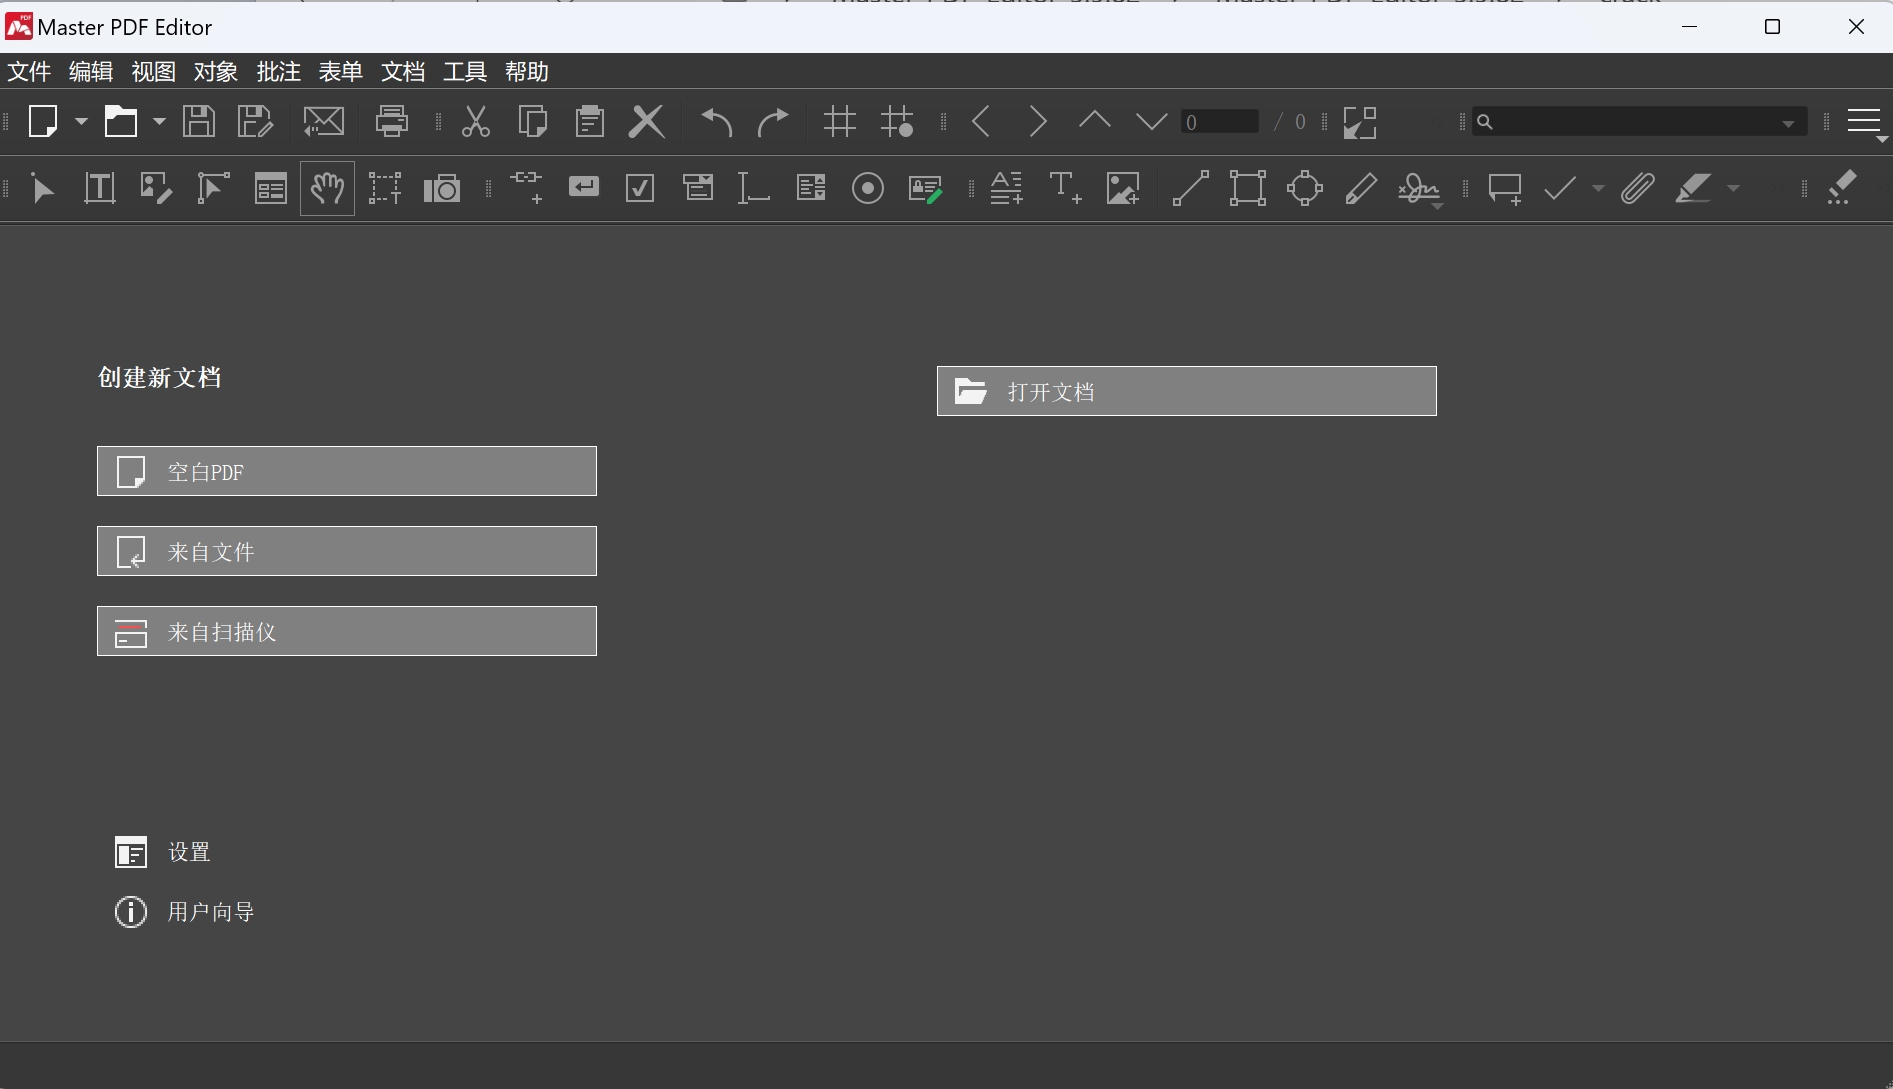Toggle the snap to grid icon
1893x1089 pixels.
tap(897, 121)
